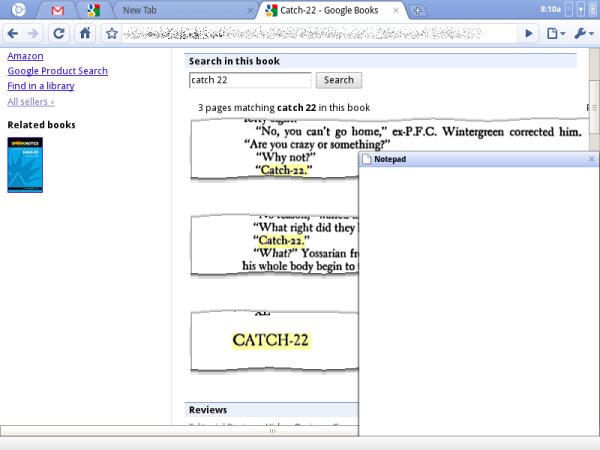Screen dimensions: 600x450
Task: Follow the Find in a library link
Action: [x=41, y=86]
